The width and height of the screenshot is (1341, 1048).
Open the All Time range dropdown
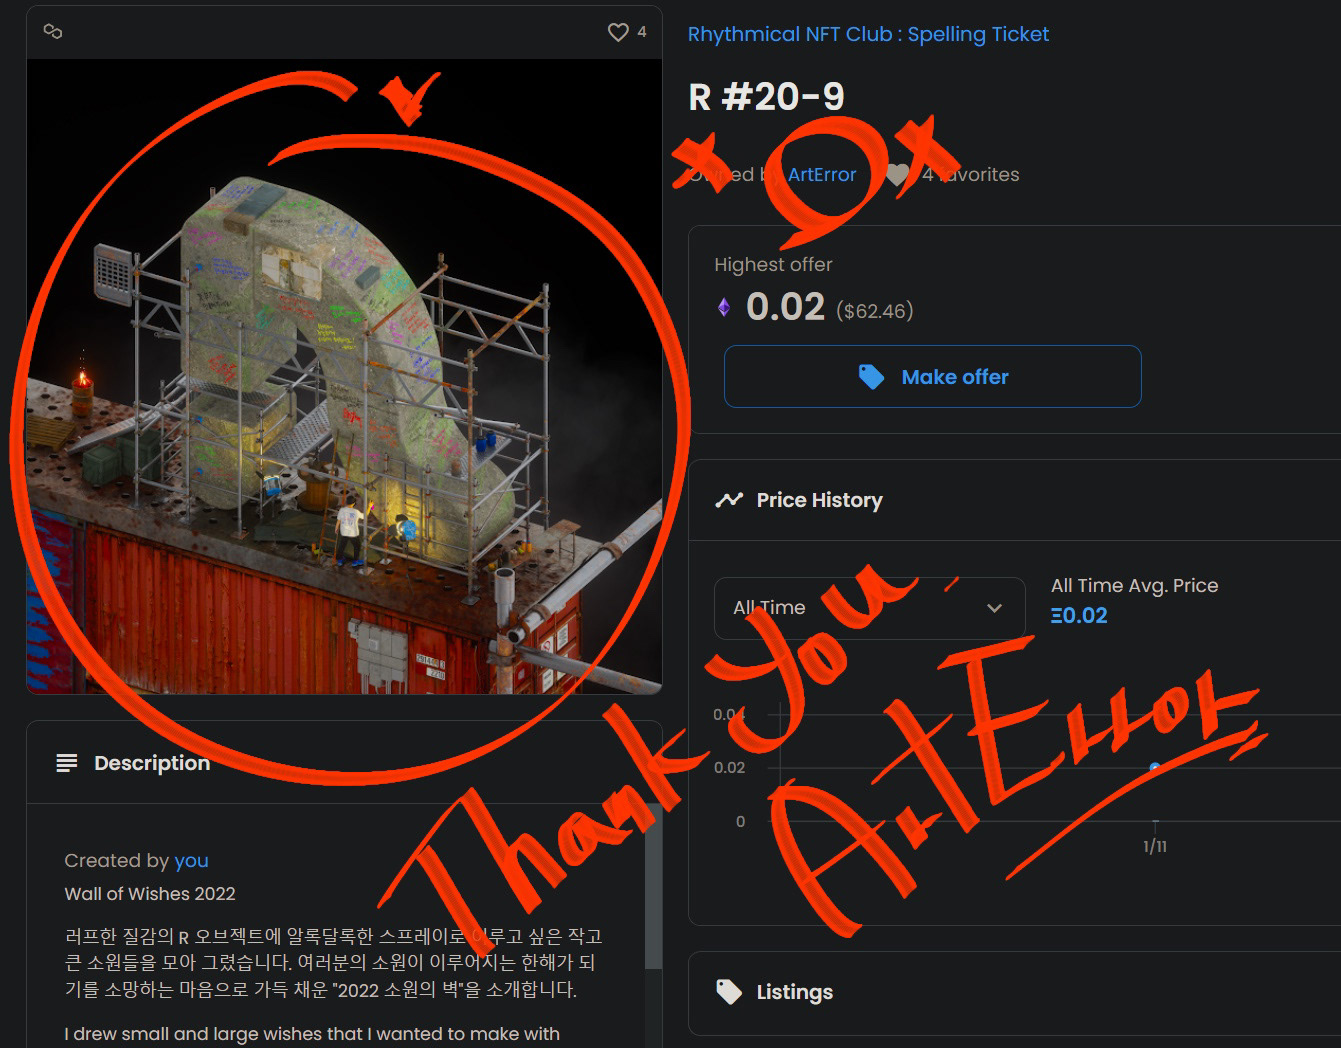click(869, 608)
